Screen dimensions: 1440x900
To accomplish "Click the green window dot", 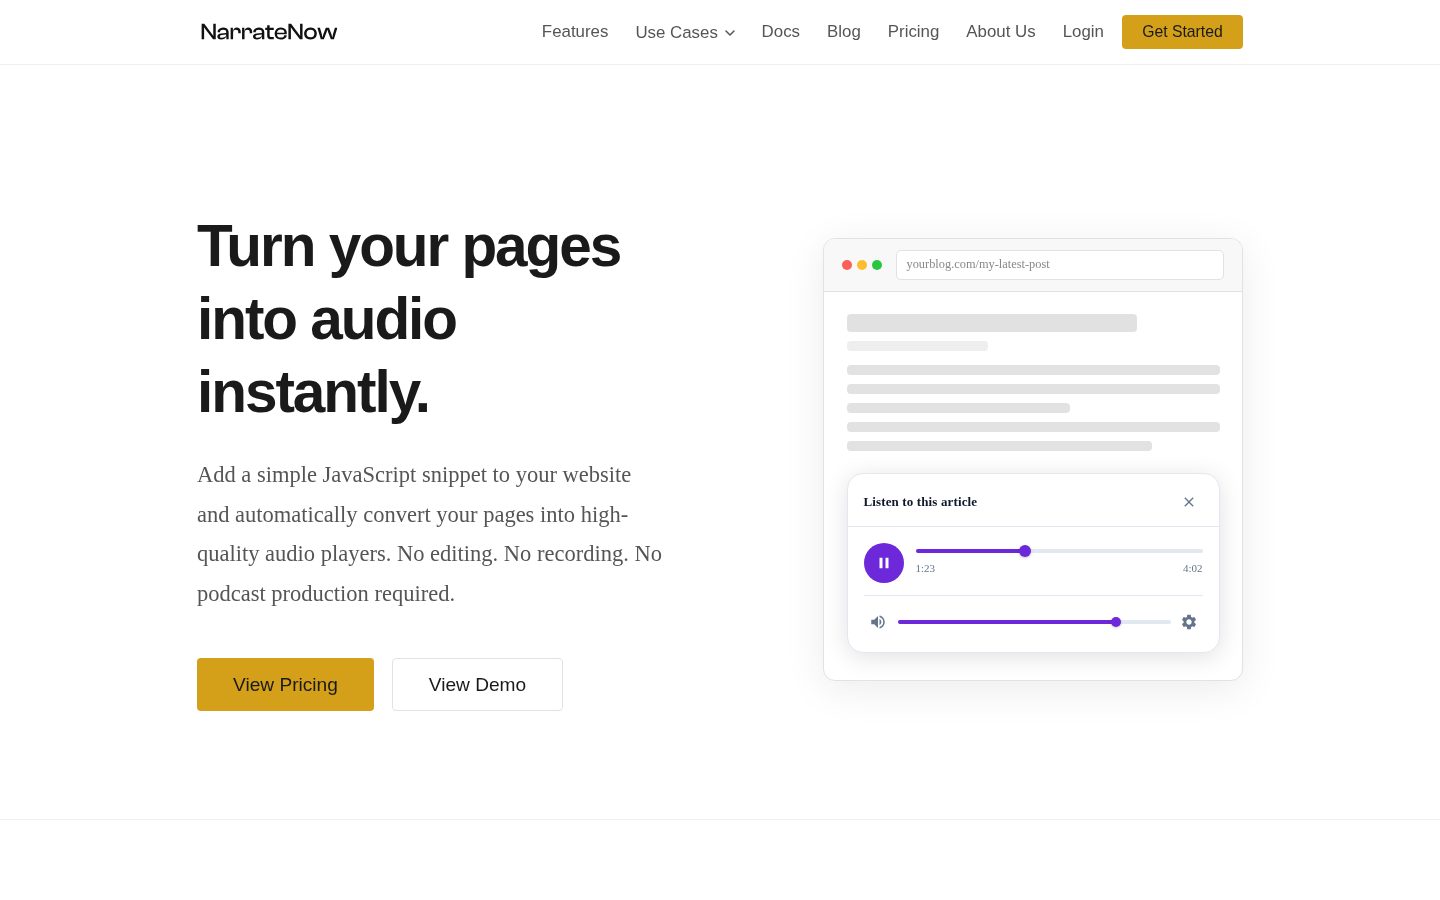I will (877, 265).
